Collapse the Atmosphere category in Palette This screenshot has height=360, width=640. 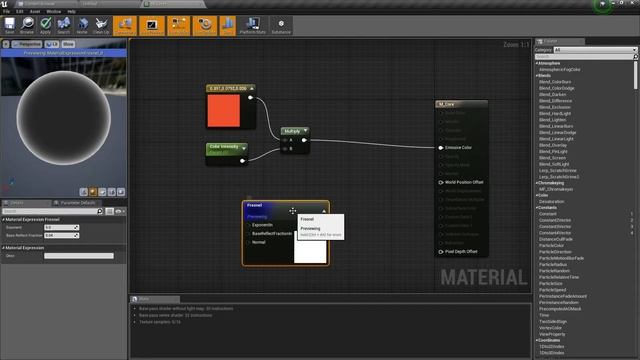(537, 63)
